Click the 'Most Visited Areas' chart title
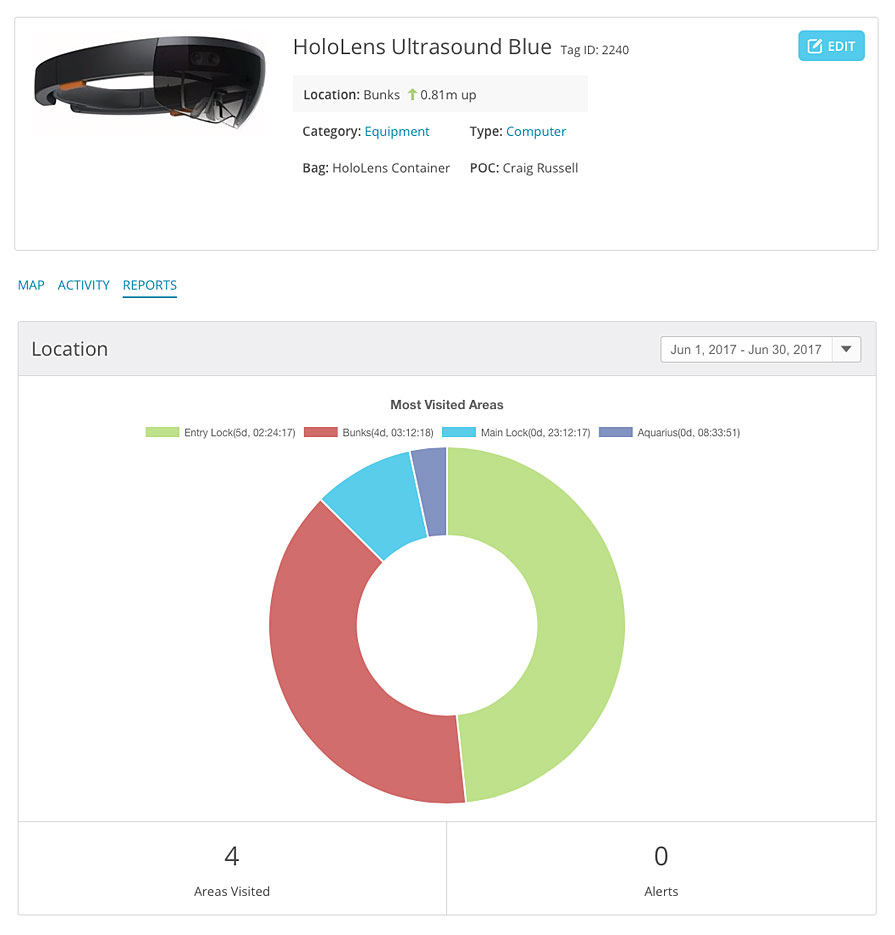895x935 pixels. point(447,405)
